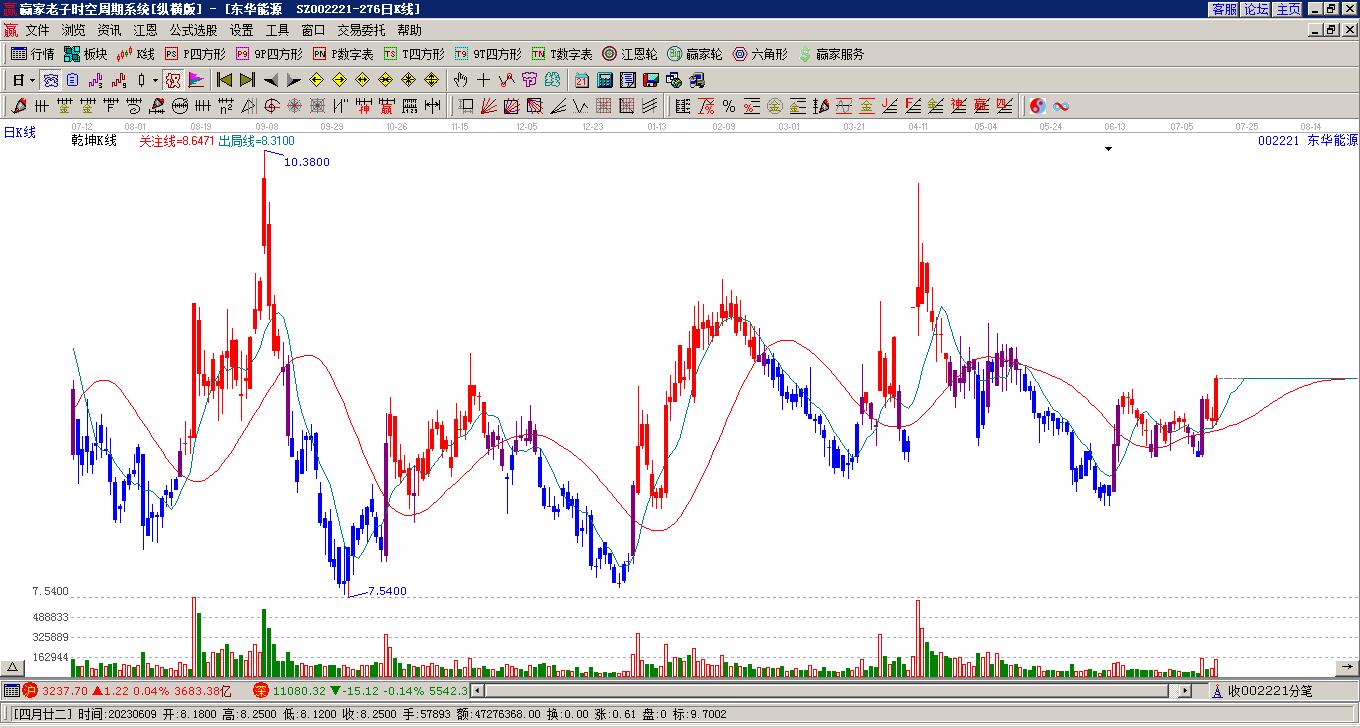Click the 出局线=8.3100 label
This screenshot has width=1360, height=728.
click(x=257, y=141)
